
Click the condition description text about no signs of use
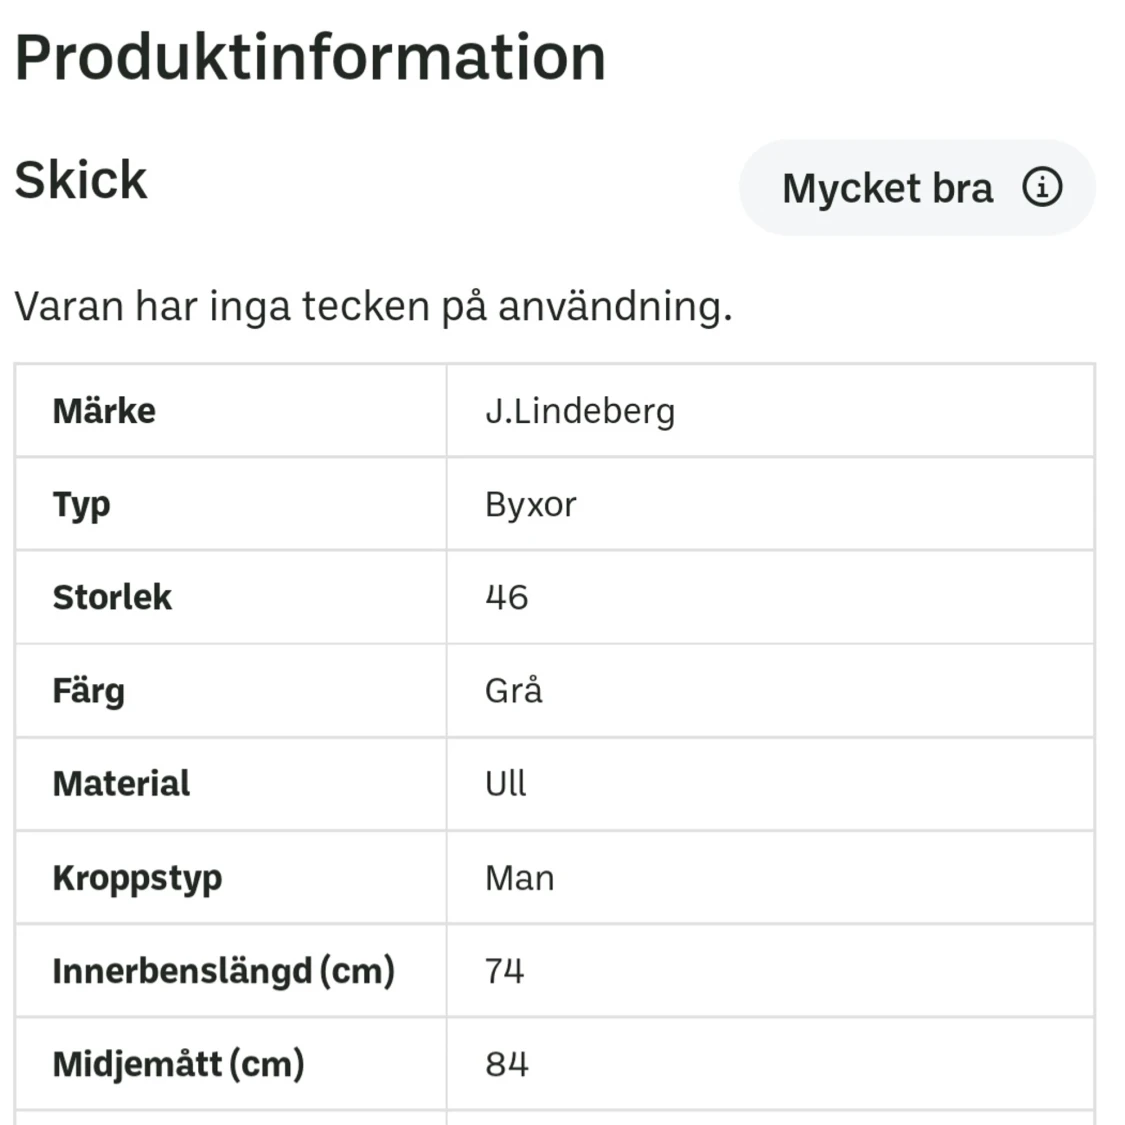tap(371, 306)
